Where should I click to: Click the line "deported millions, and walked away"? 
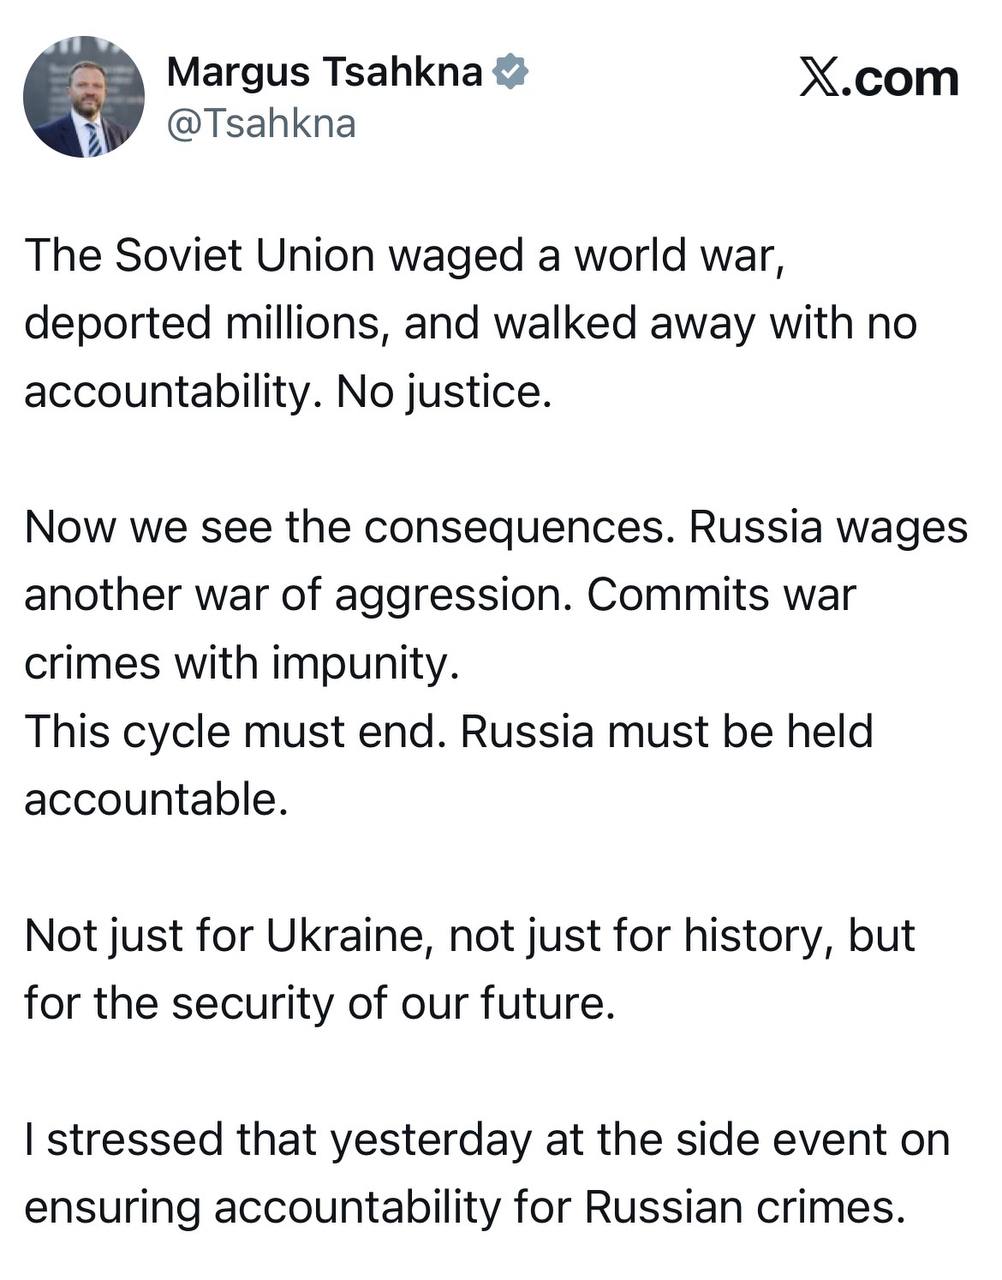470,324
